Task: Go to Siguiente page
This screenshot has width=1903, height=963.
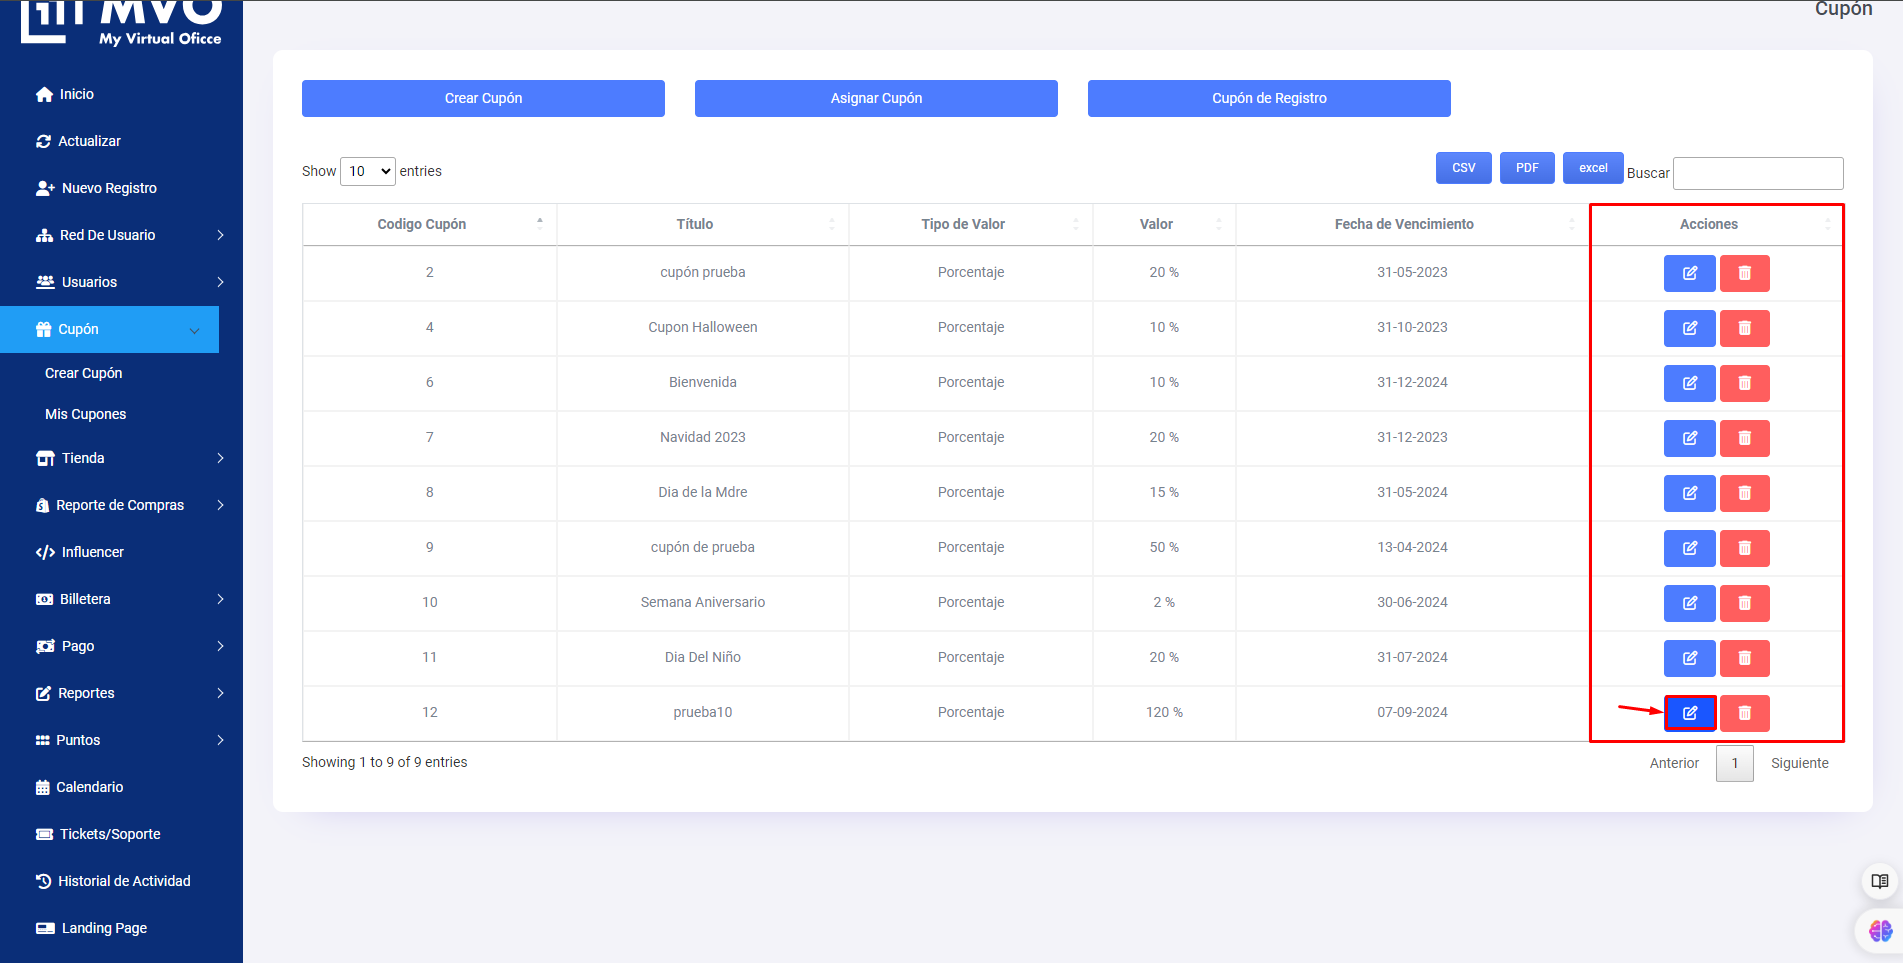Action: [1799, 763]
